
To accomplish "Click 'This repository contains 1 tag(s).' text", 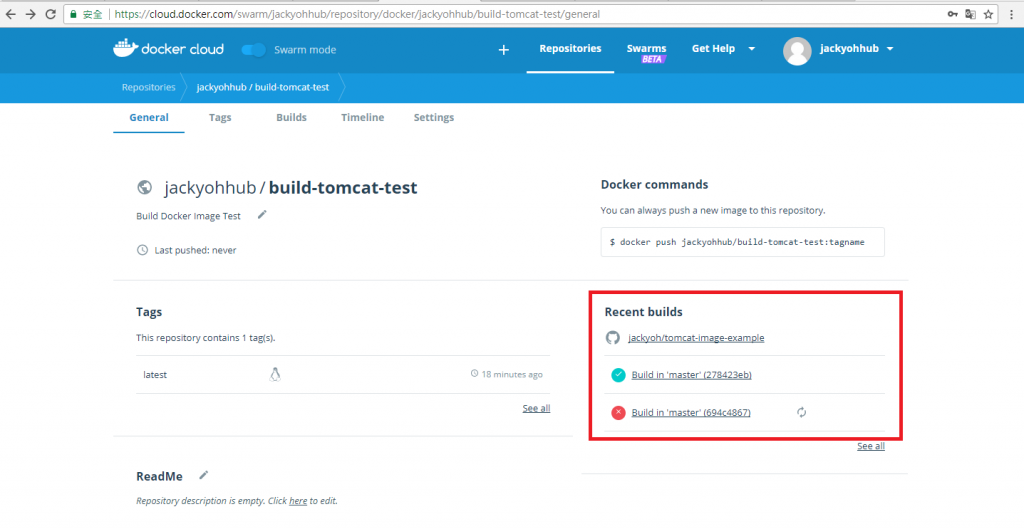I will tap(206, 338).
